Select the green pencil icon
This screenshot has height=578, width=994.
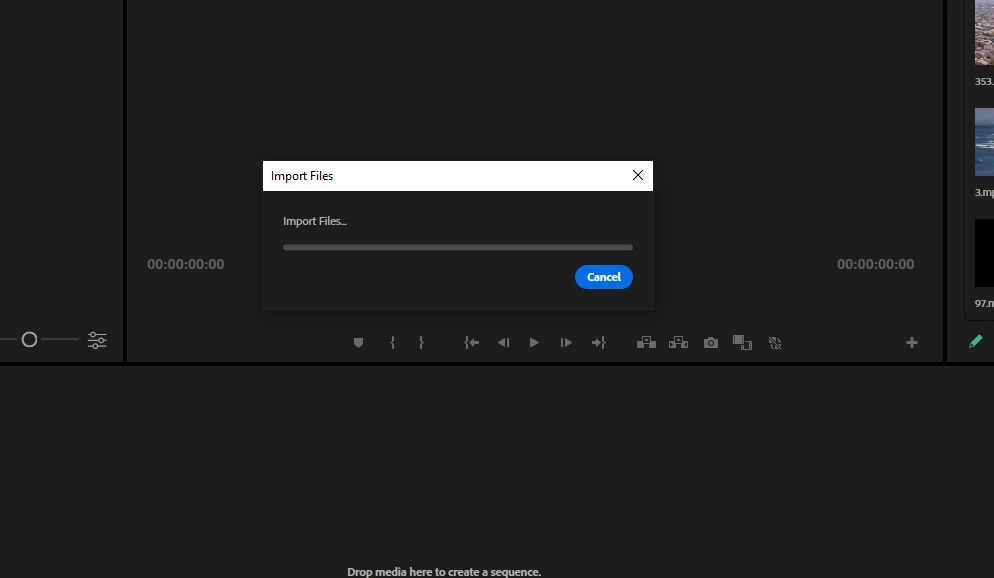[x=976, y=342]
